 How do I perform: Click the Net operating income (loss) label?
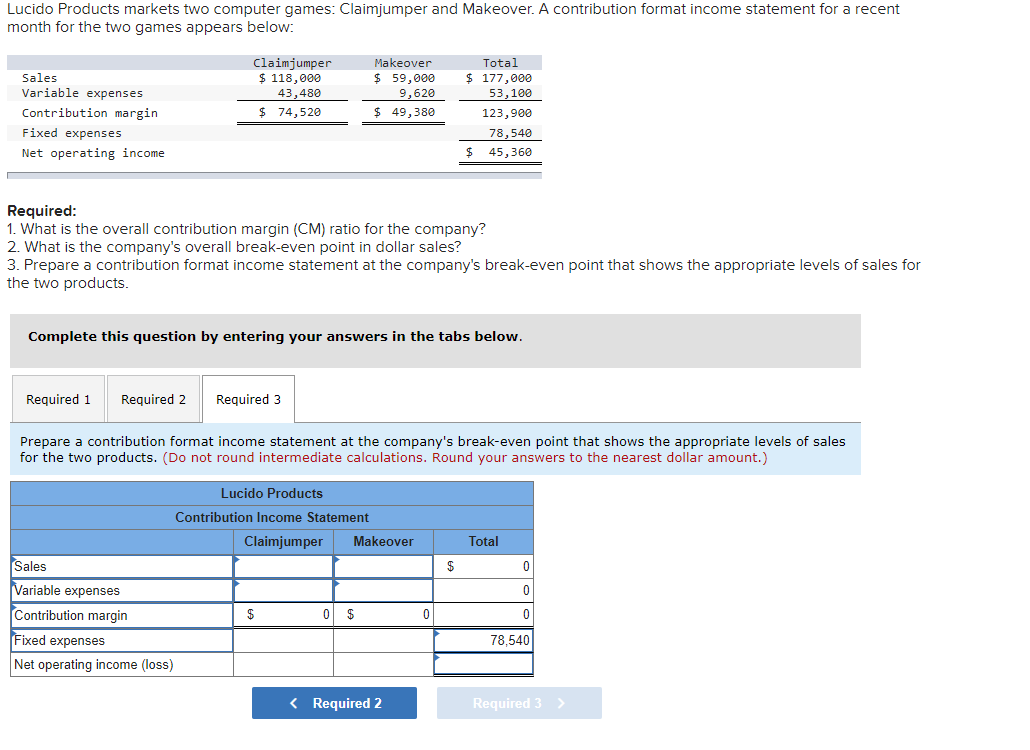(x=94, y=665)
